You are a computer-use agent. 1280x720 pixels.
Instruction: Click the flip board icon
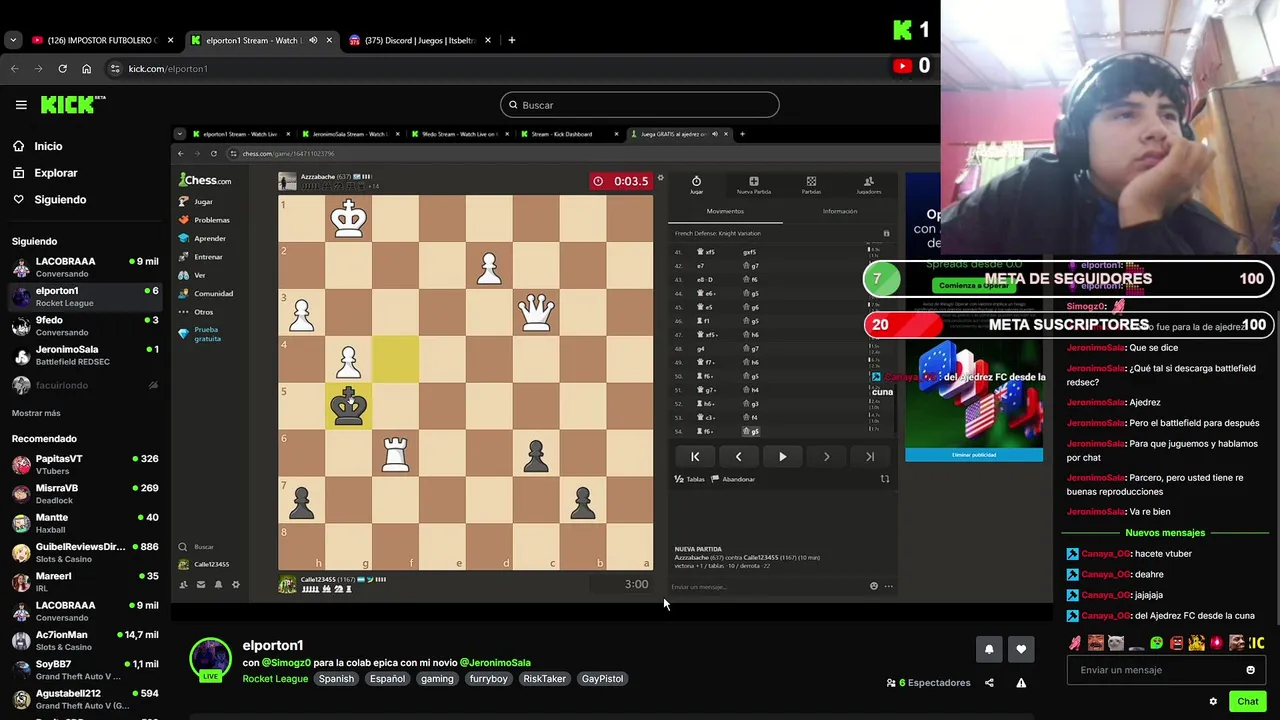click(x=884, y=479)
